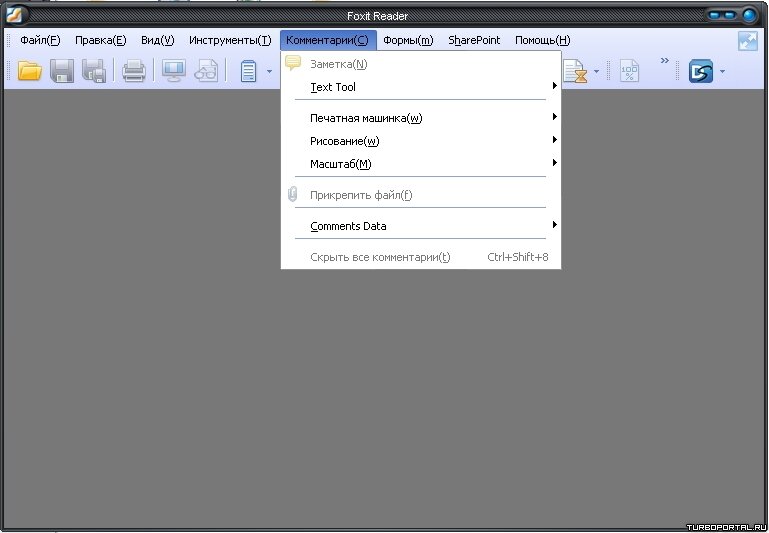Click the blue DS logo toolbar icon
The height and width of the screenshot is (533, 769).
click(701, 71)
